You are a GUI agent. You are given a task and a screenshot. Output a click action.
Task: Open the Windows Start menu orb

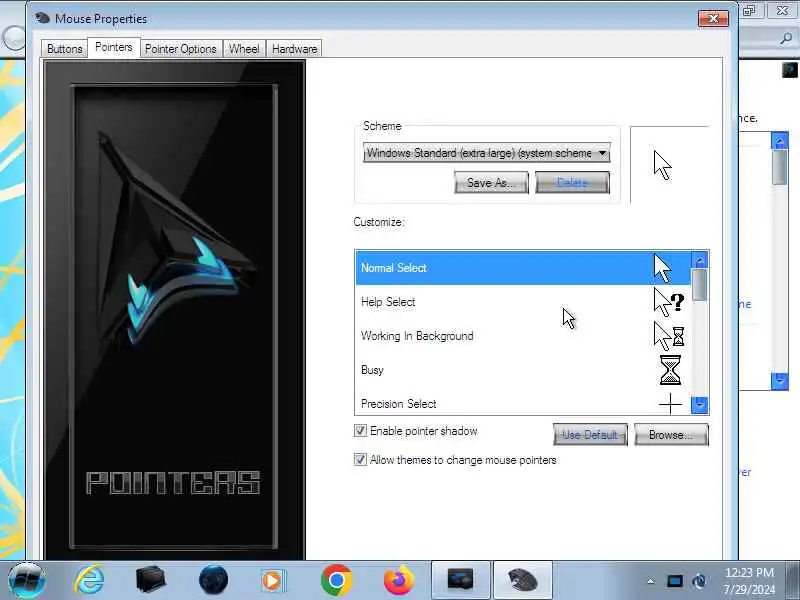[x=27, y=580]
